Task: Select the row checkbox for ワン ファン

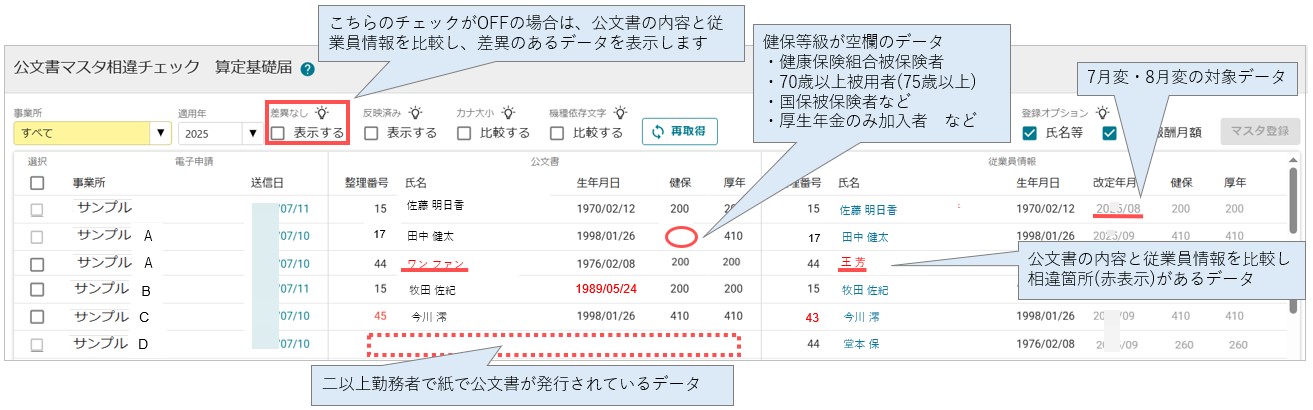Action: tap(37, 263)
